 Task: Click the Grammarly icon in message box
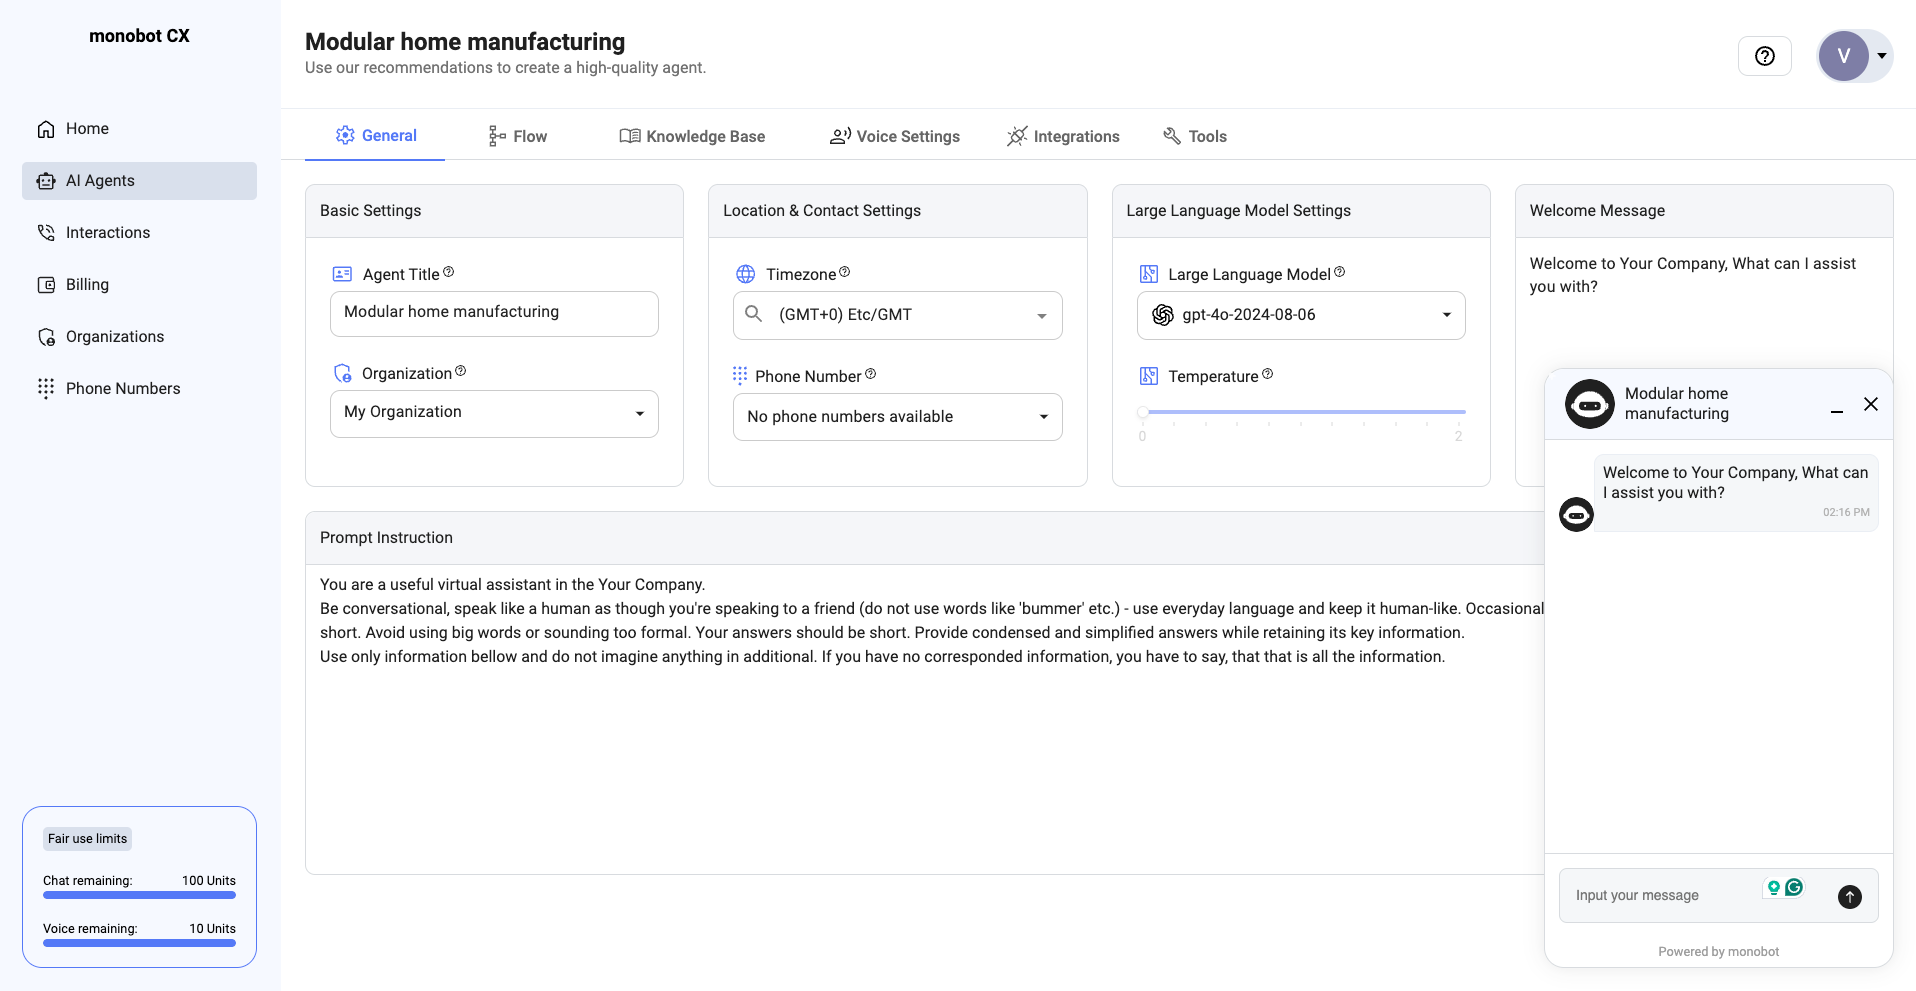click(1794, 887)
